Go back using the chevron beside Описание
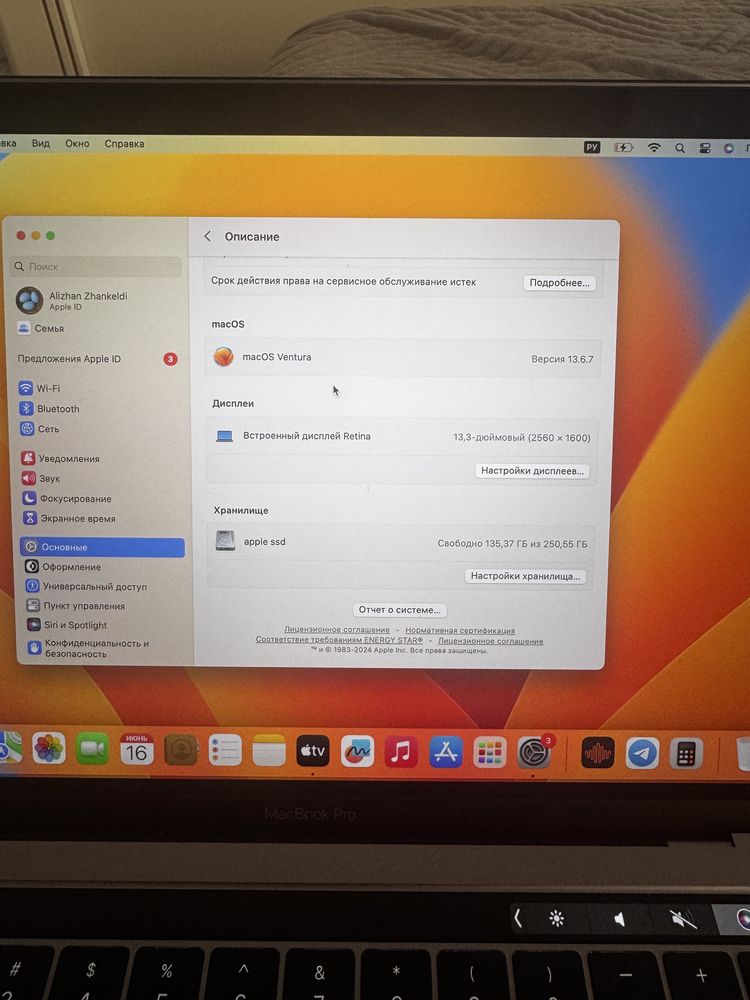Image resolution: width=750 pixels, height=1000 pixels. click(208, 237)
